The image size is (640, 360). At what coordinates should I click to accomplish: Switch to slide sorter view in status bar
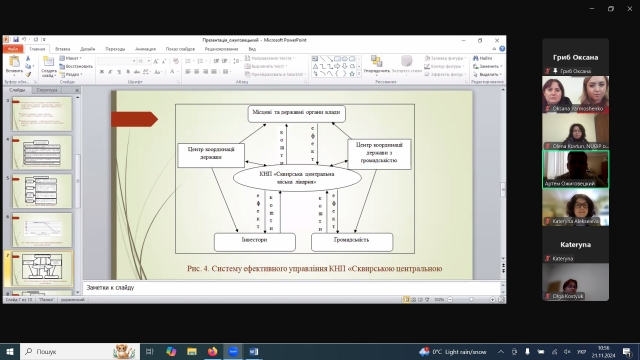pyautogui.click(x=413, y=300)
